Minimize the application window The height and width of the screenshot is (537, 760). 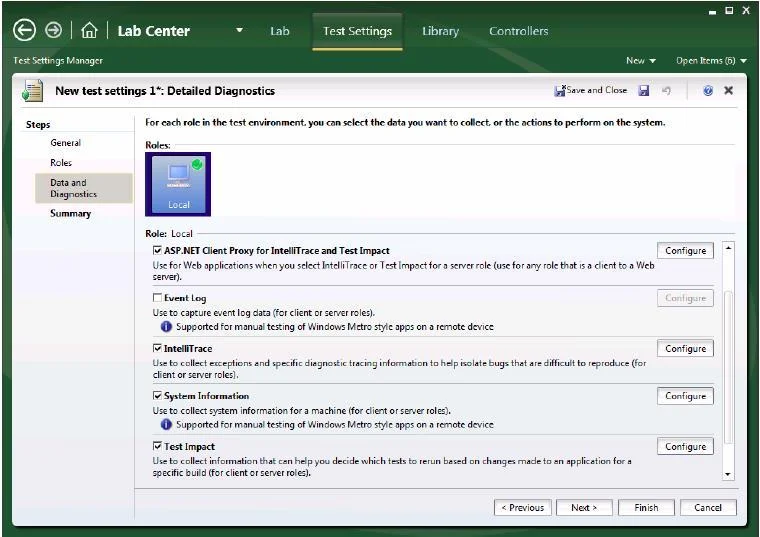712,11
